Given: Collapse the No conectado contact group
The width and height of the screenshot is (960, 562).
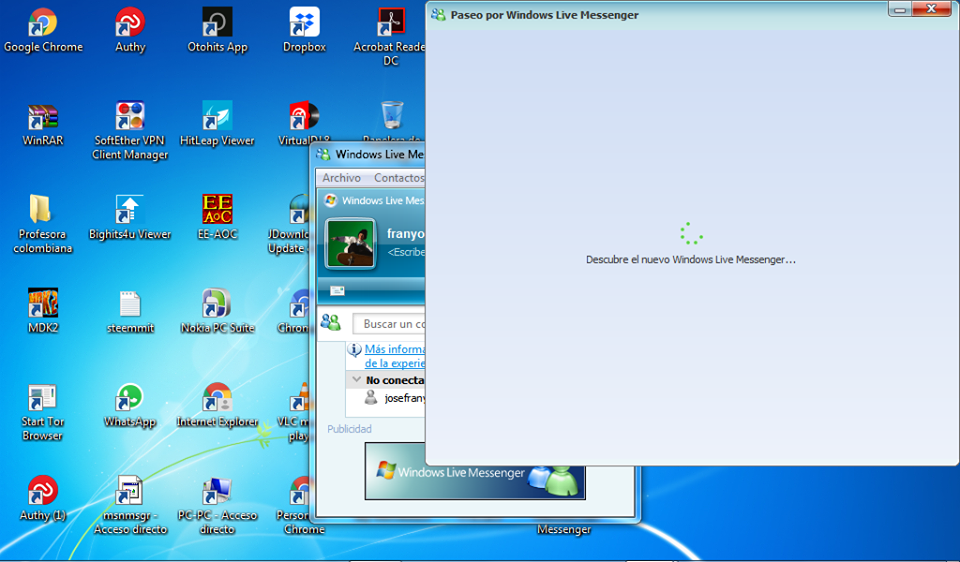Looking at the screenshot, I should tap(356, 380).
